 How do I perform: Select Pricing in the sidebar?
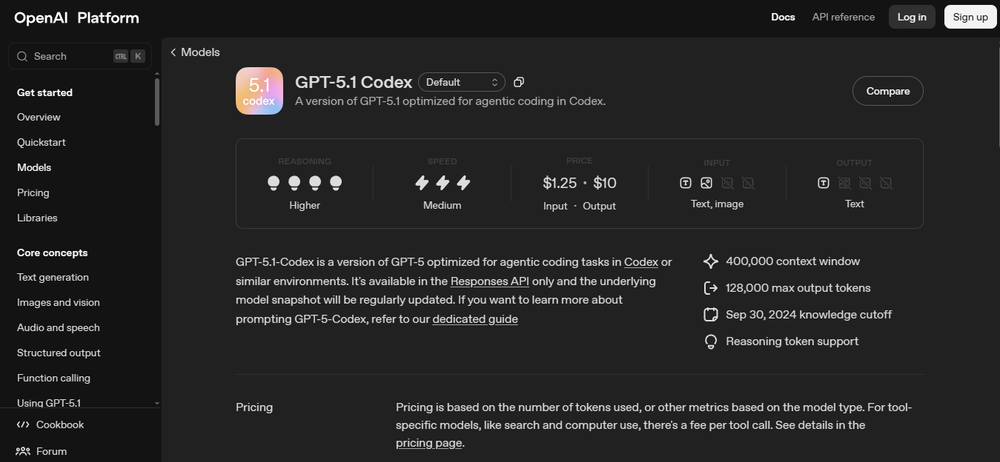33,193
